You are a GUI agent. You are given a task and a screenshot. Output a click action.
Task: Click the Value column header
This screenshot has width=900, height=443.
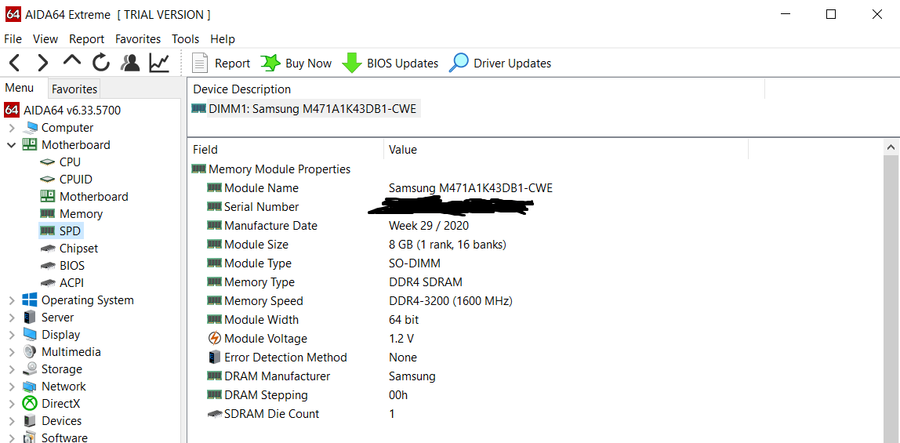(x=403, y=150)
